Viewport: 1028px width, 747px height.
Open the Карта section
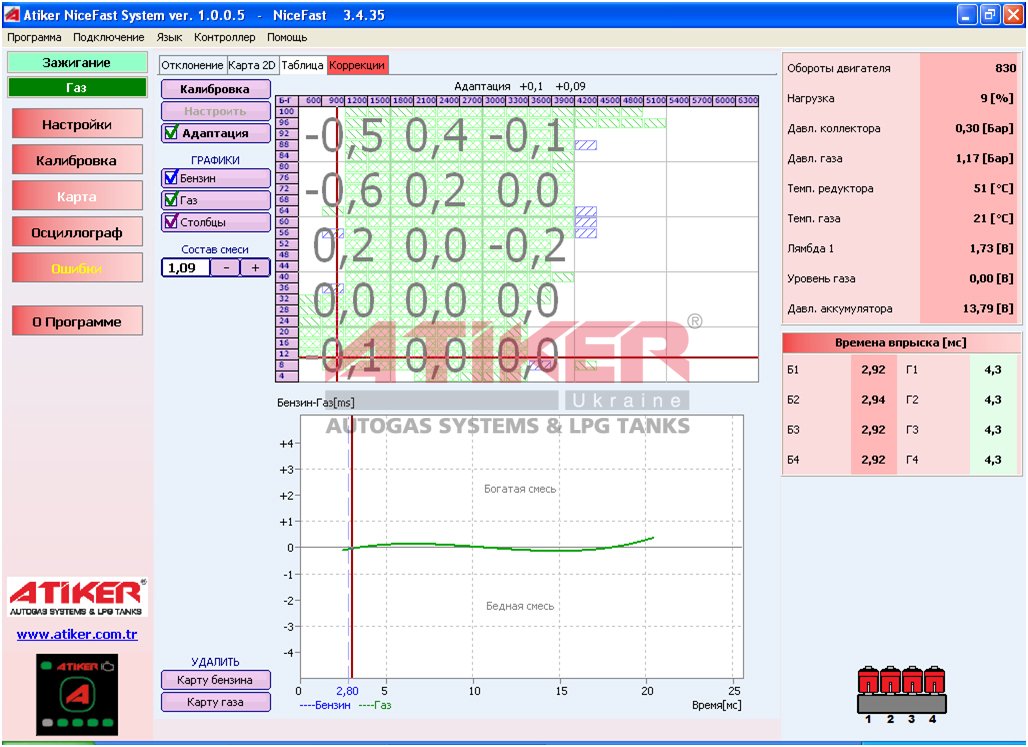[77, 196]
